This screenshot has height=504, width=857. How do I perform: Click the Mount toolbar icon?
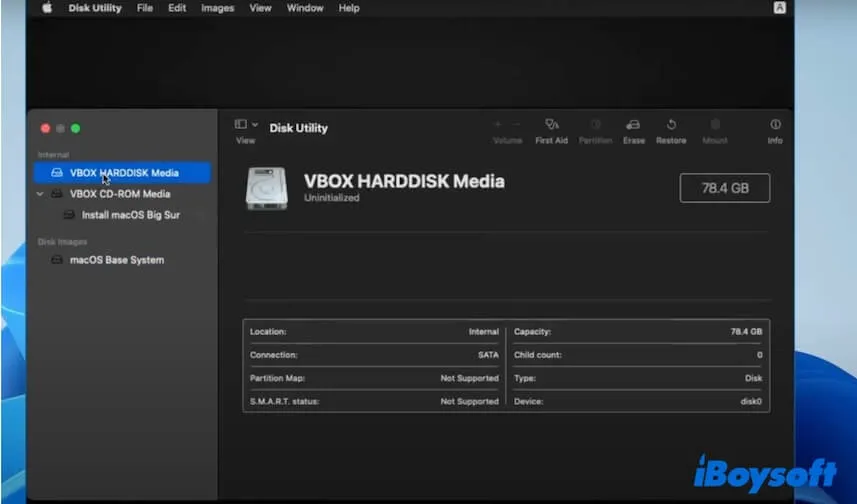tap(715, 125)
